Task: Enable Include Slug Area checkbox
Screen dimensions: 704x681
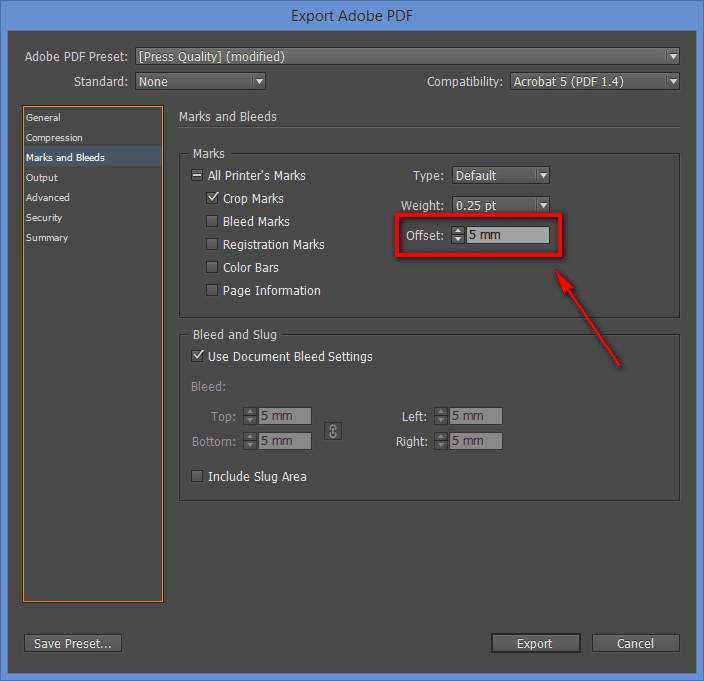Action: (x=197, y=476)
